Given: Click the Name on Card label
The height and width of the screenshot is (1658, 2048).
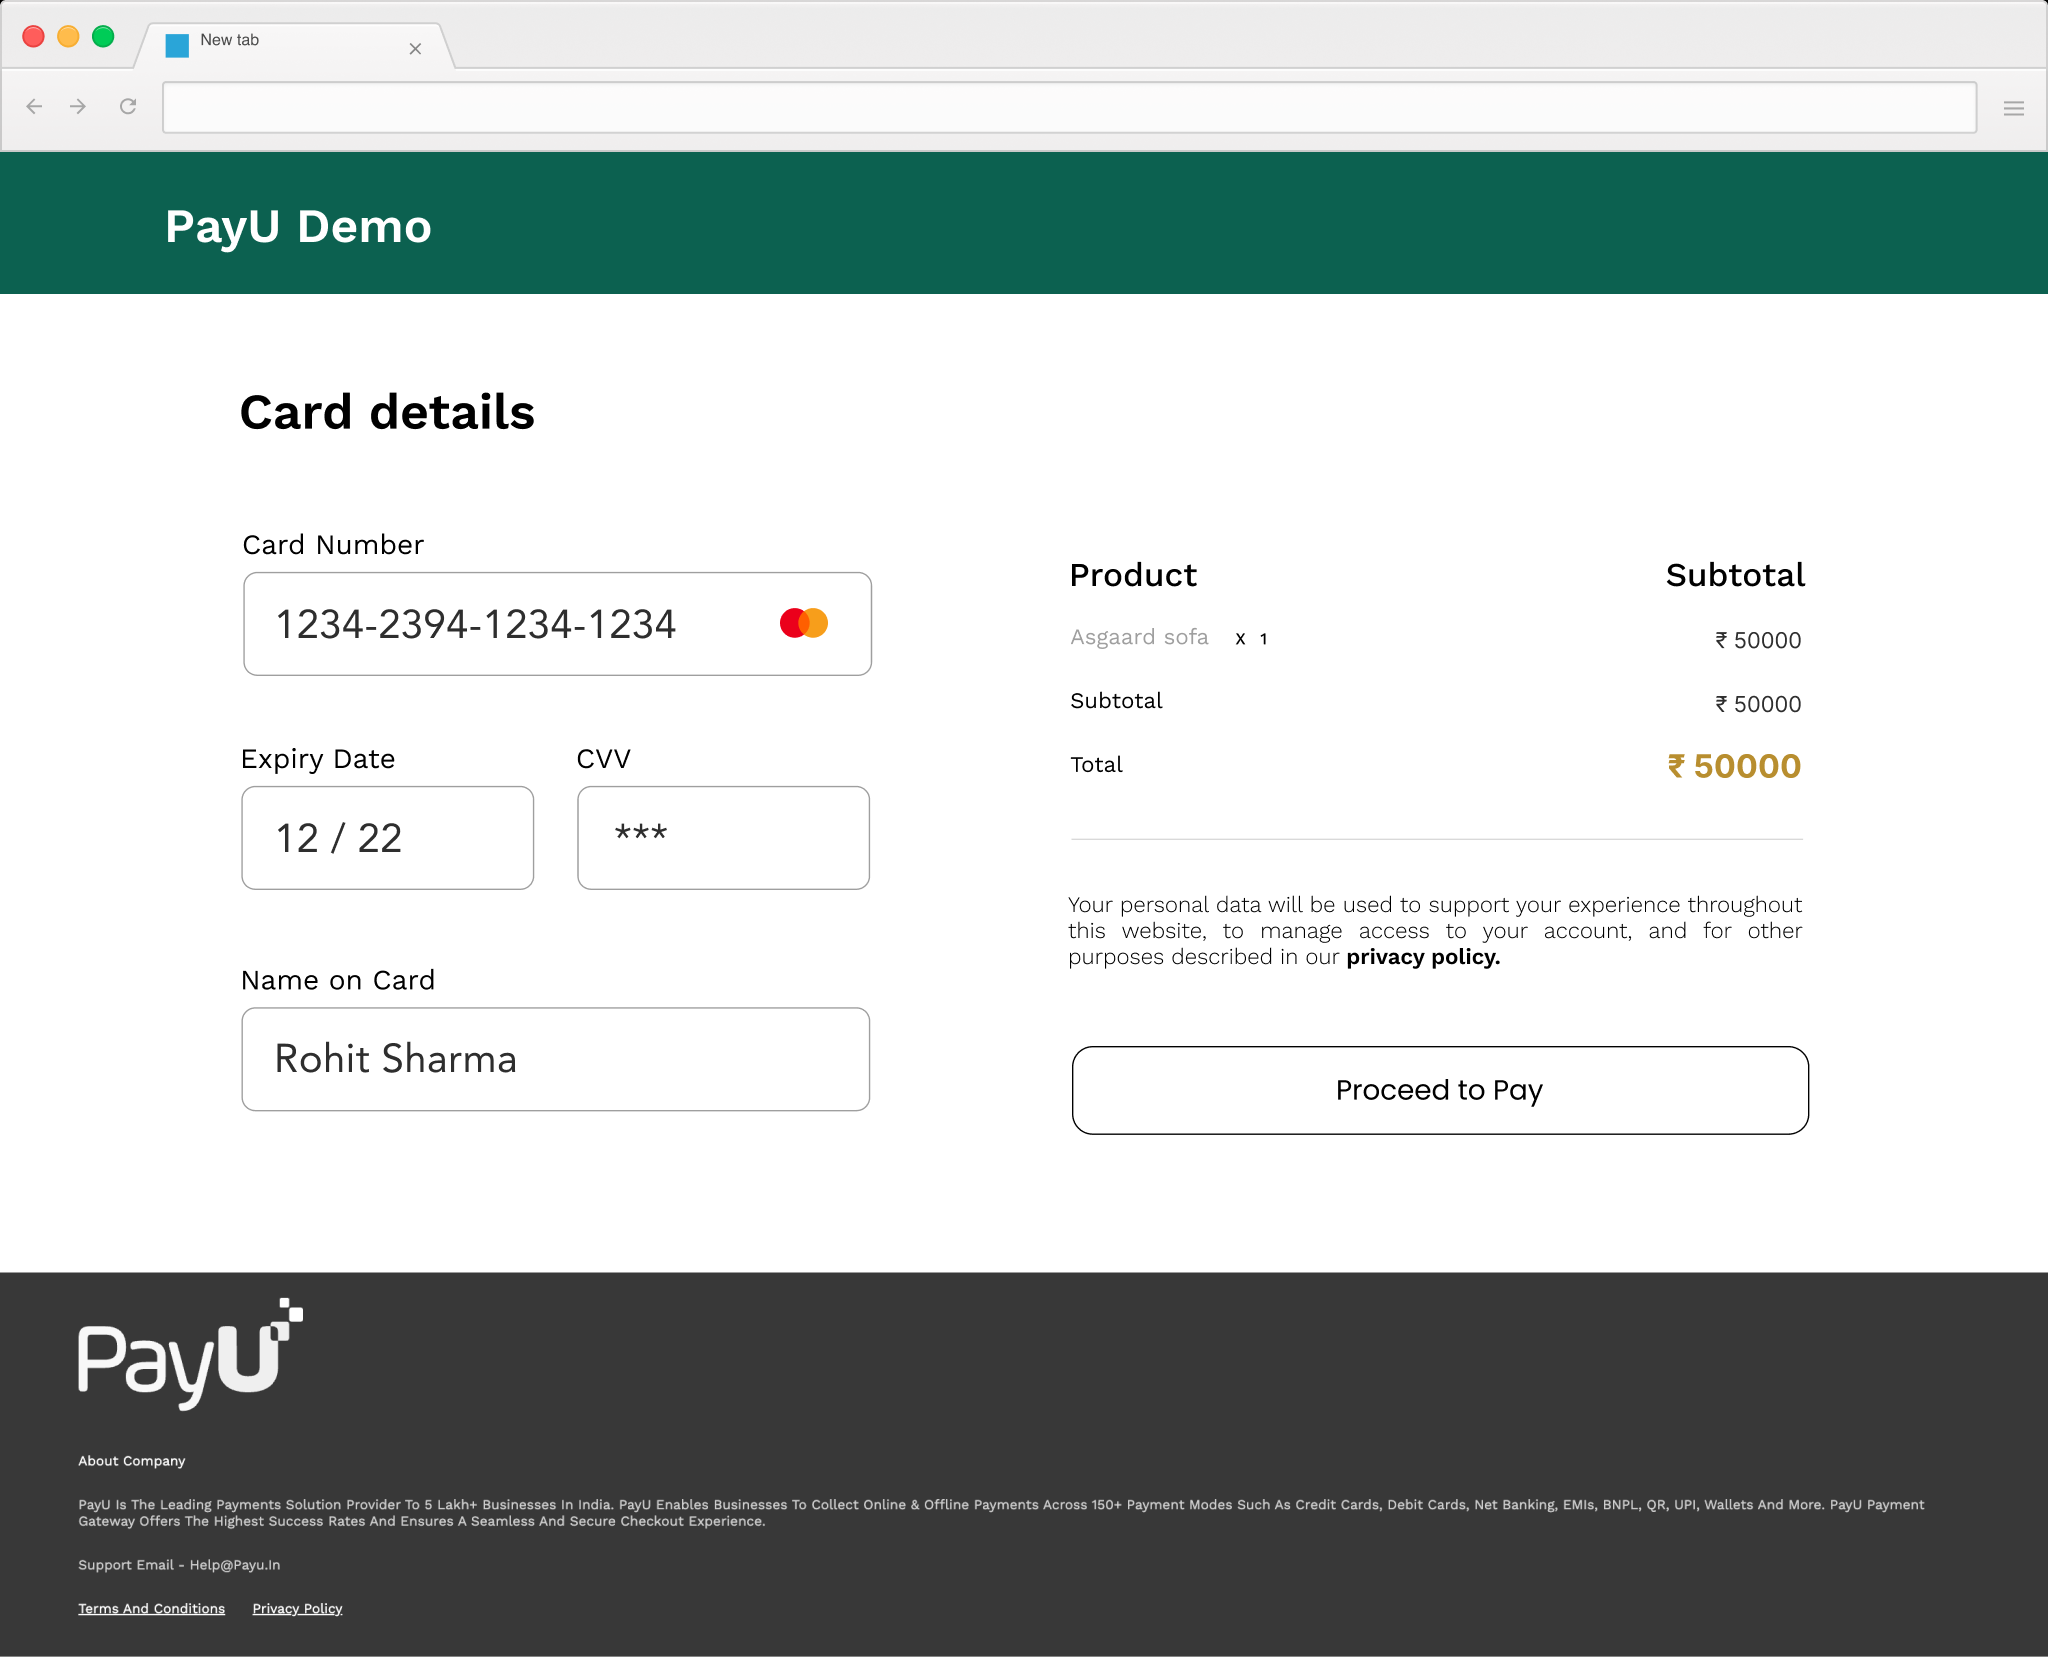Looking at the screenshot, I should pyautogui.click(x=338, y=980).
